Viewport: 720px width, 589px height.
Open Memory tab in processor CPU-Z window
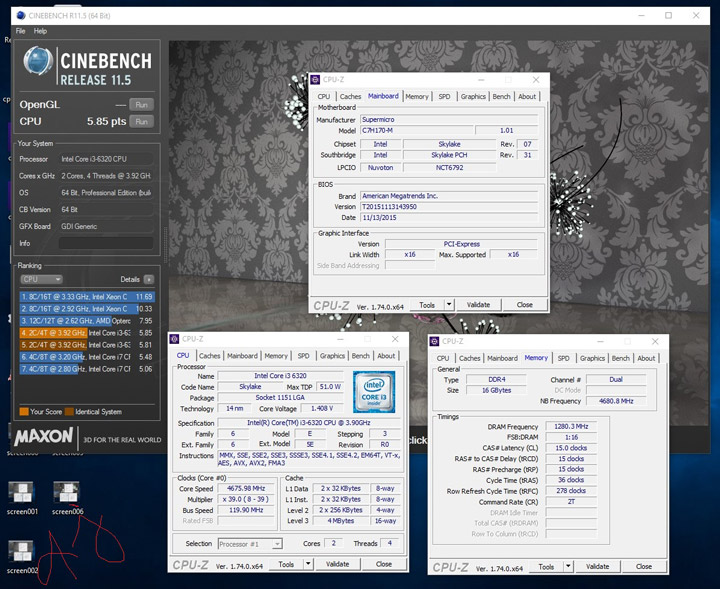pyautogui.click(x=276, y=356)
